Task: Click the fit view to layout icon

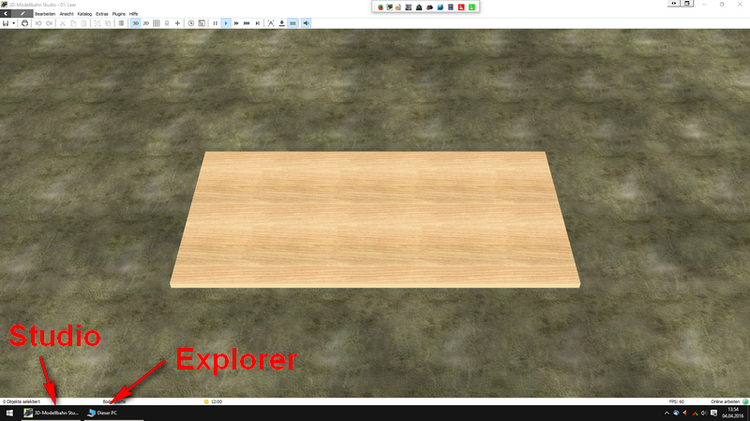Action: click(271, 23)
